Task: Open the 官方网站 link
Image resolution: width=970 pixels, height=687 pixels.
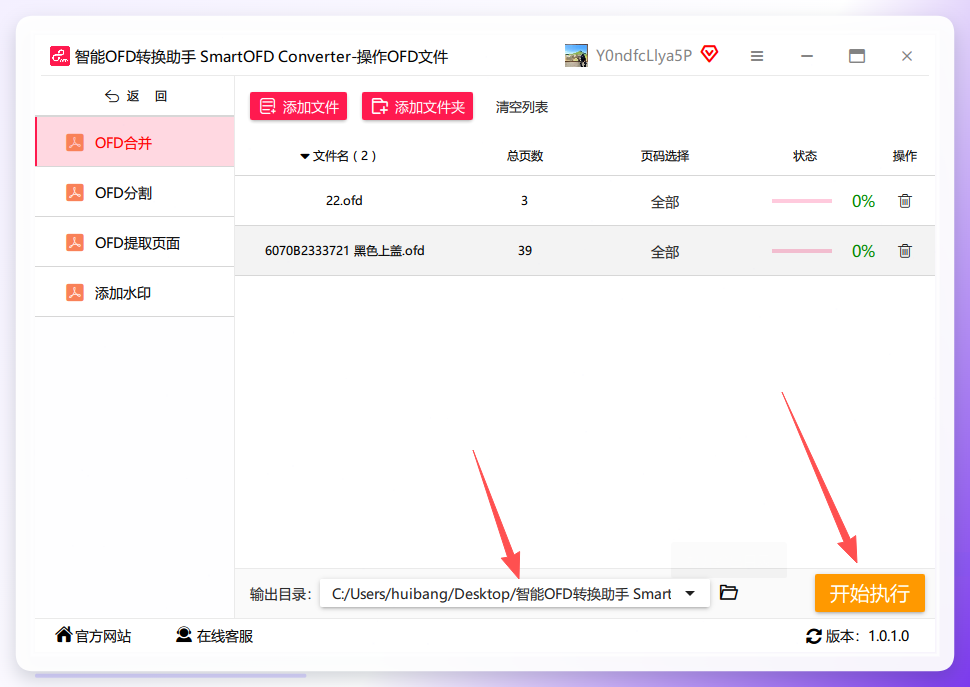Action: (x=93, y=635)
